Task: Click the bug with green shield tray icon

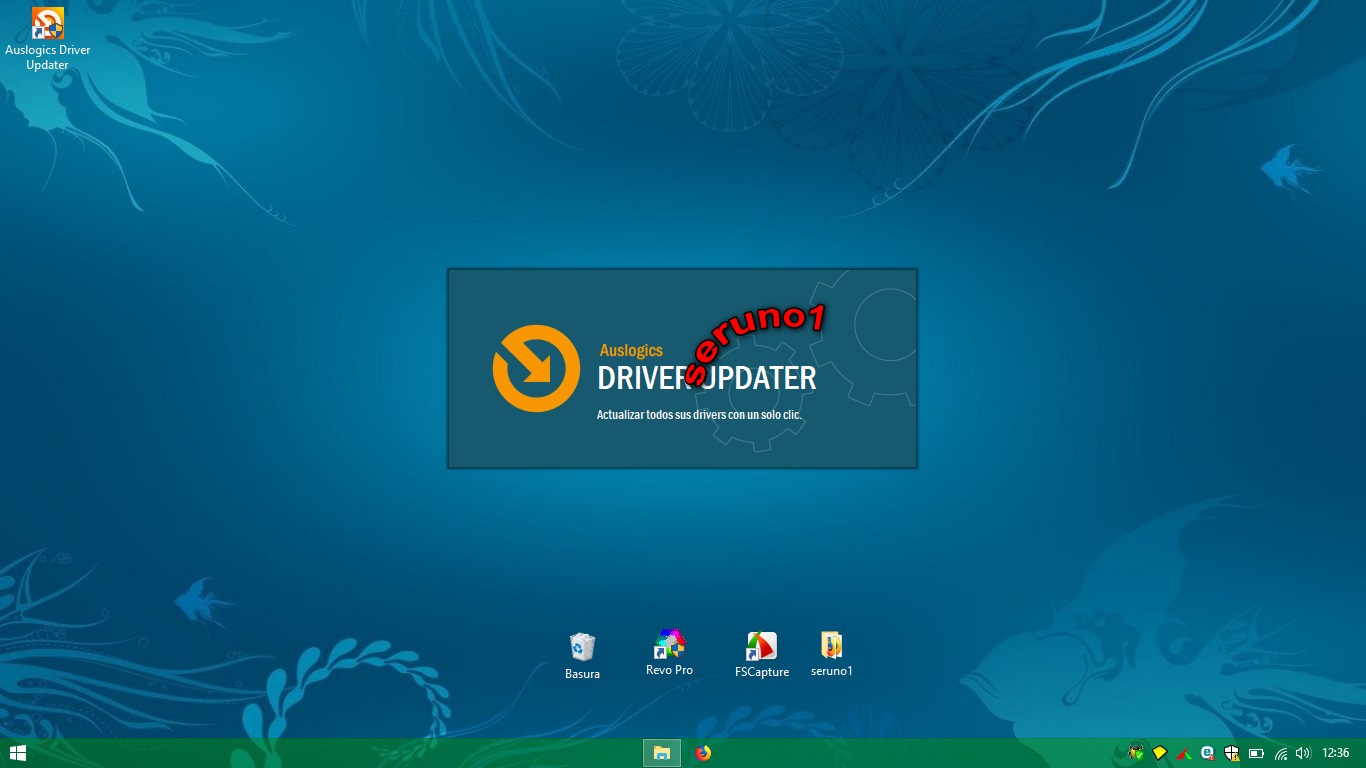Action: click(1136, 753)
